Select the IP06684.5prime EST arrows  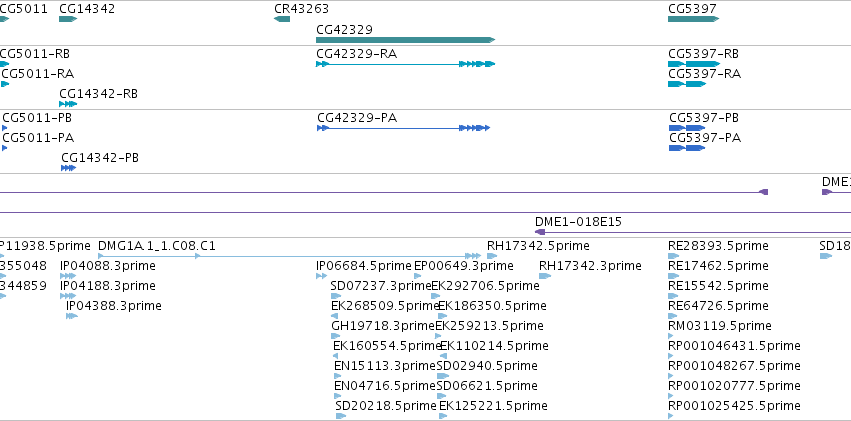321,276
